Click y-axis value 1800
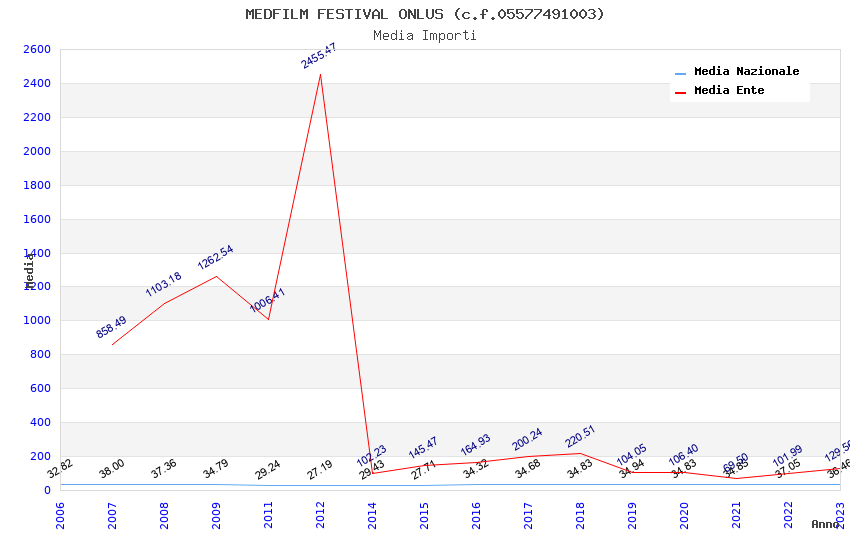This screenshot has width=850, height=550. (x=37, y=185)
